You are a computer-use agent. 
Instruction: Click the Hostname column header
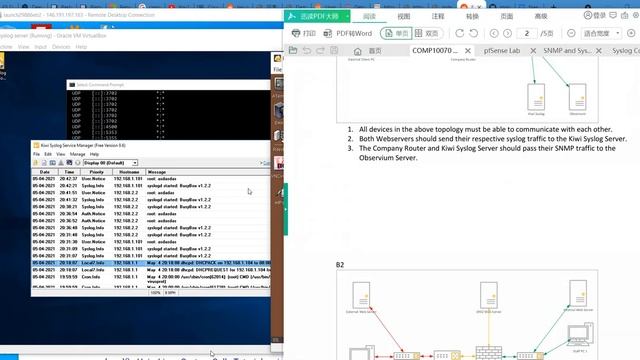129,172
